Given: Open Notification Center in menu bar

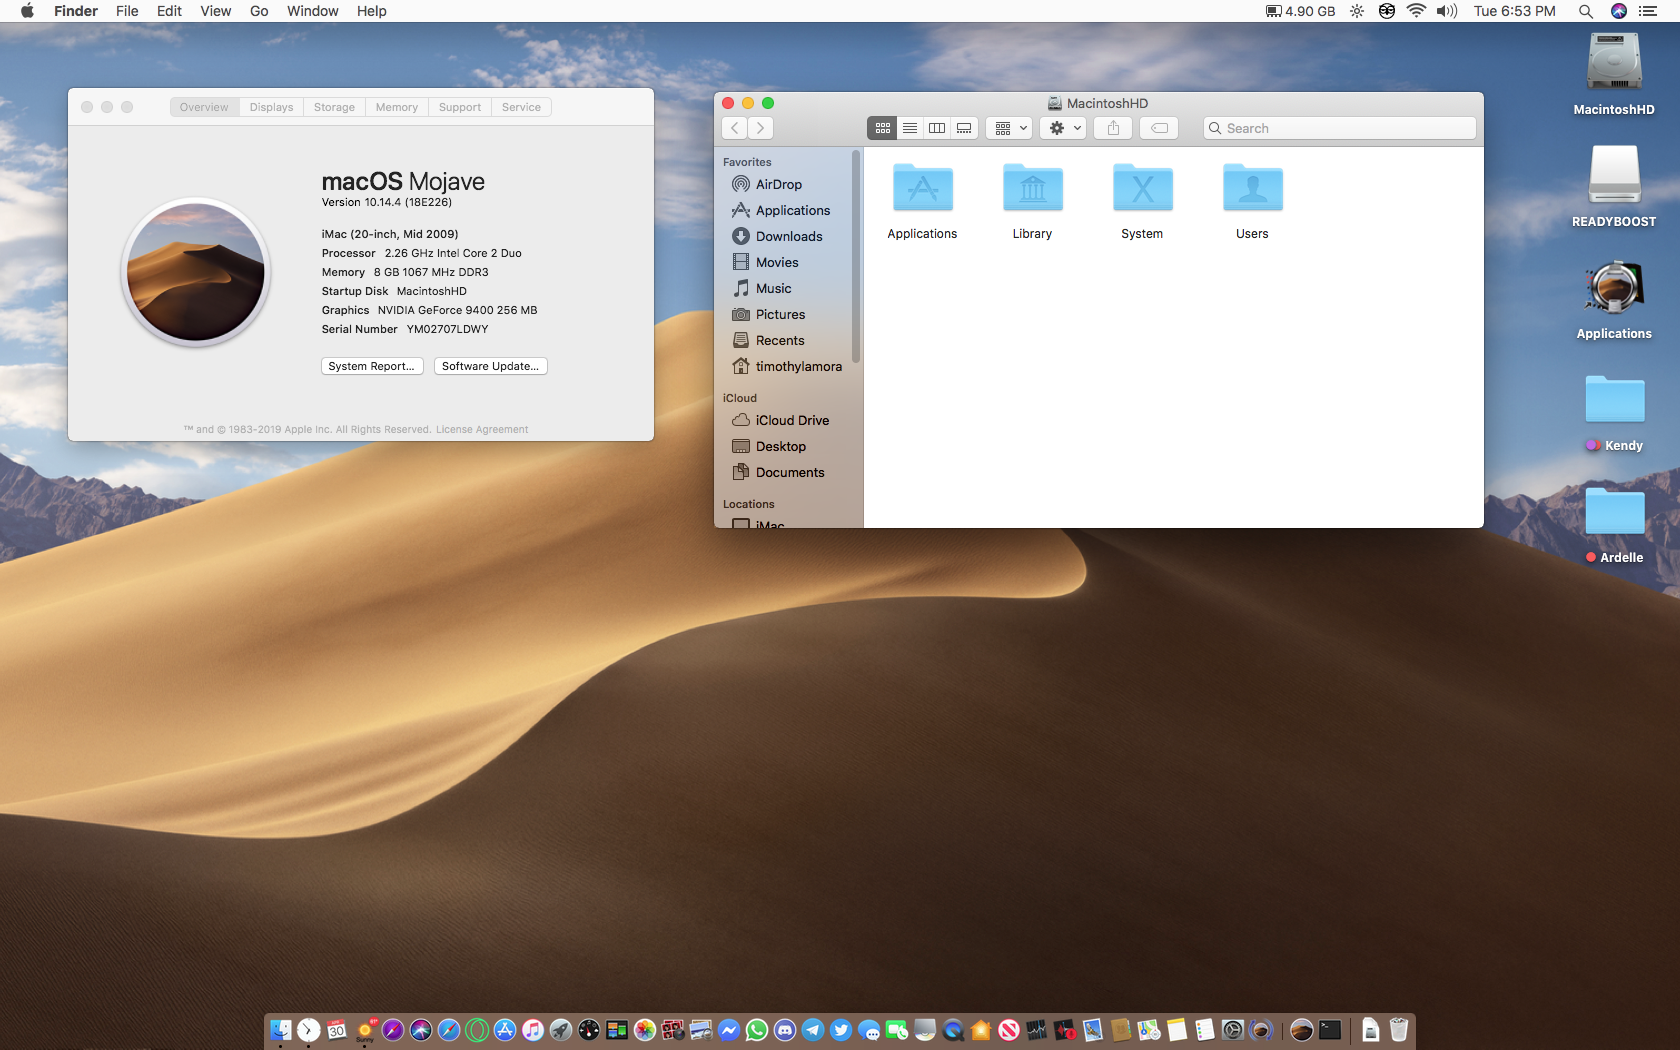Looking at the screenshot, I should coord(1648,11).
